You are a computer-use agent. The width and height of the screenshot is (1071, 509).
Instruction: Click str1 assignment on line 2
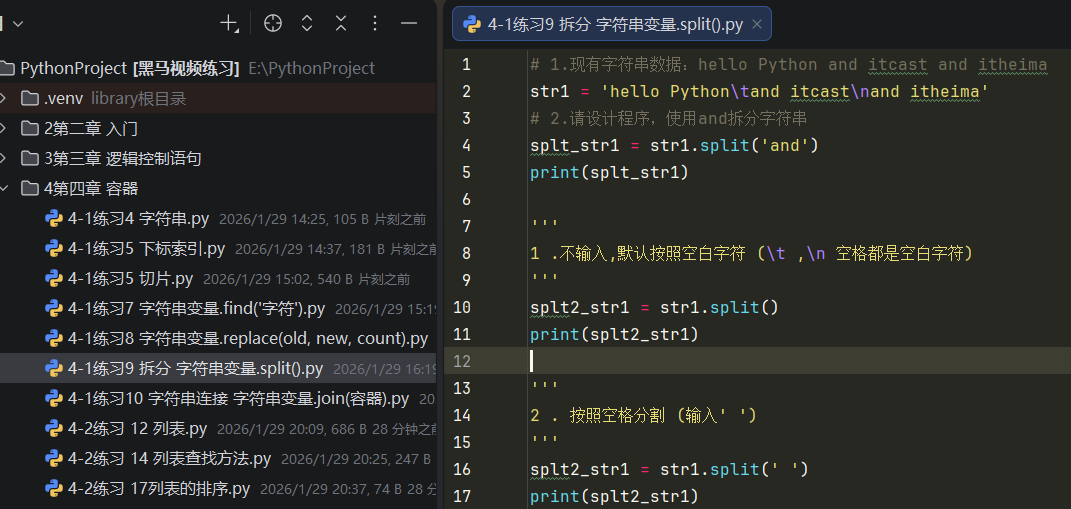click(x=760, y=92)
